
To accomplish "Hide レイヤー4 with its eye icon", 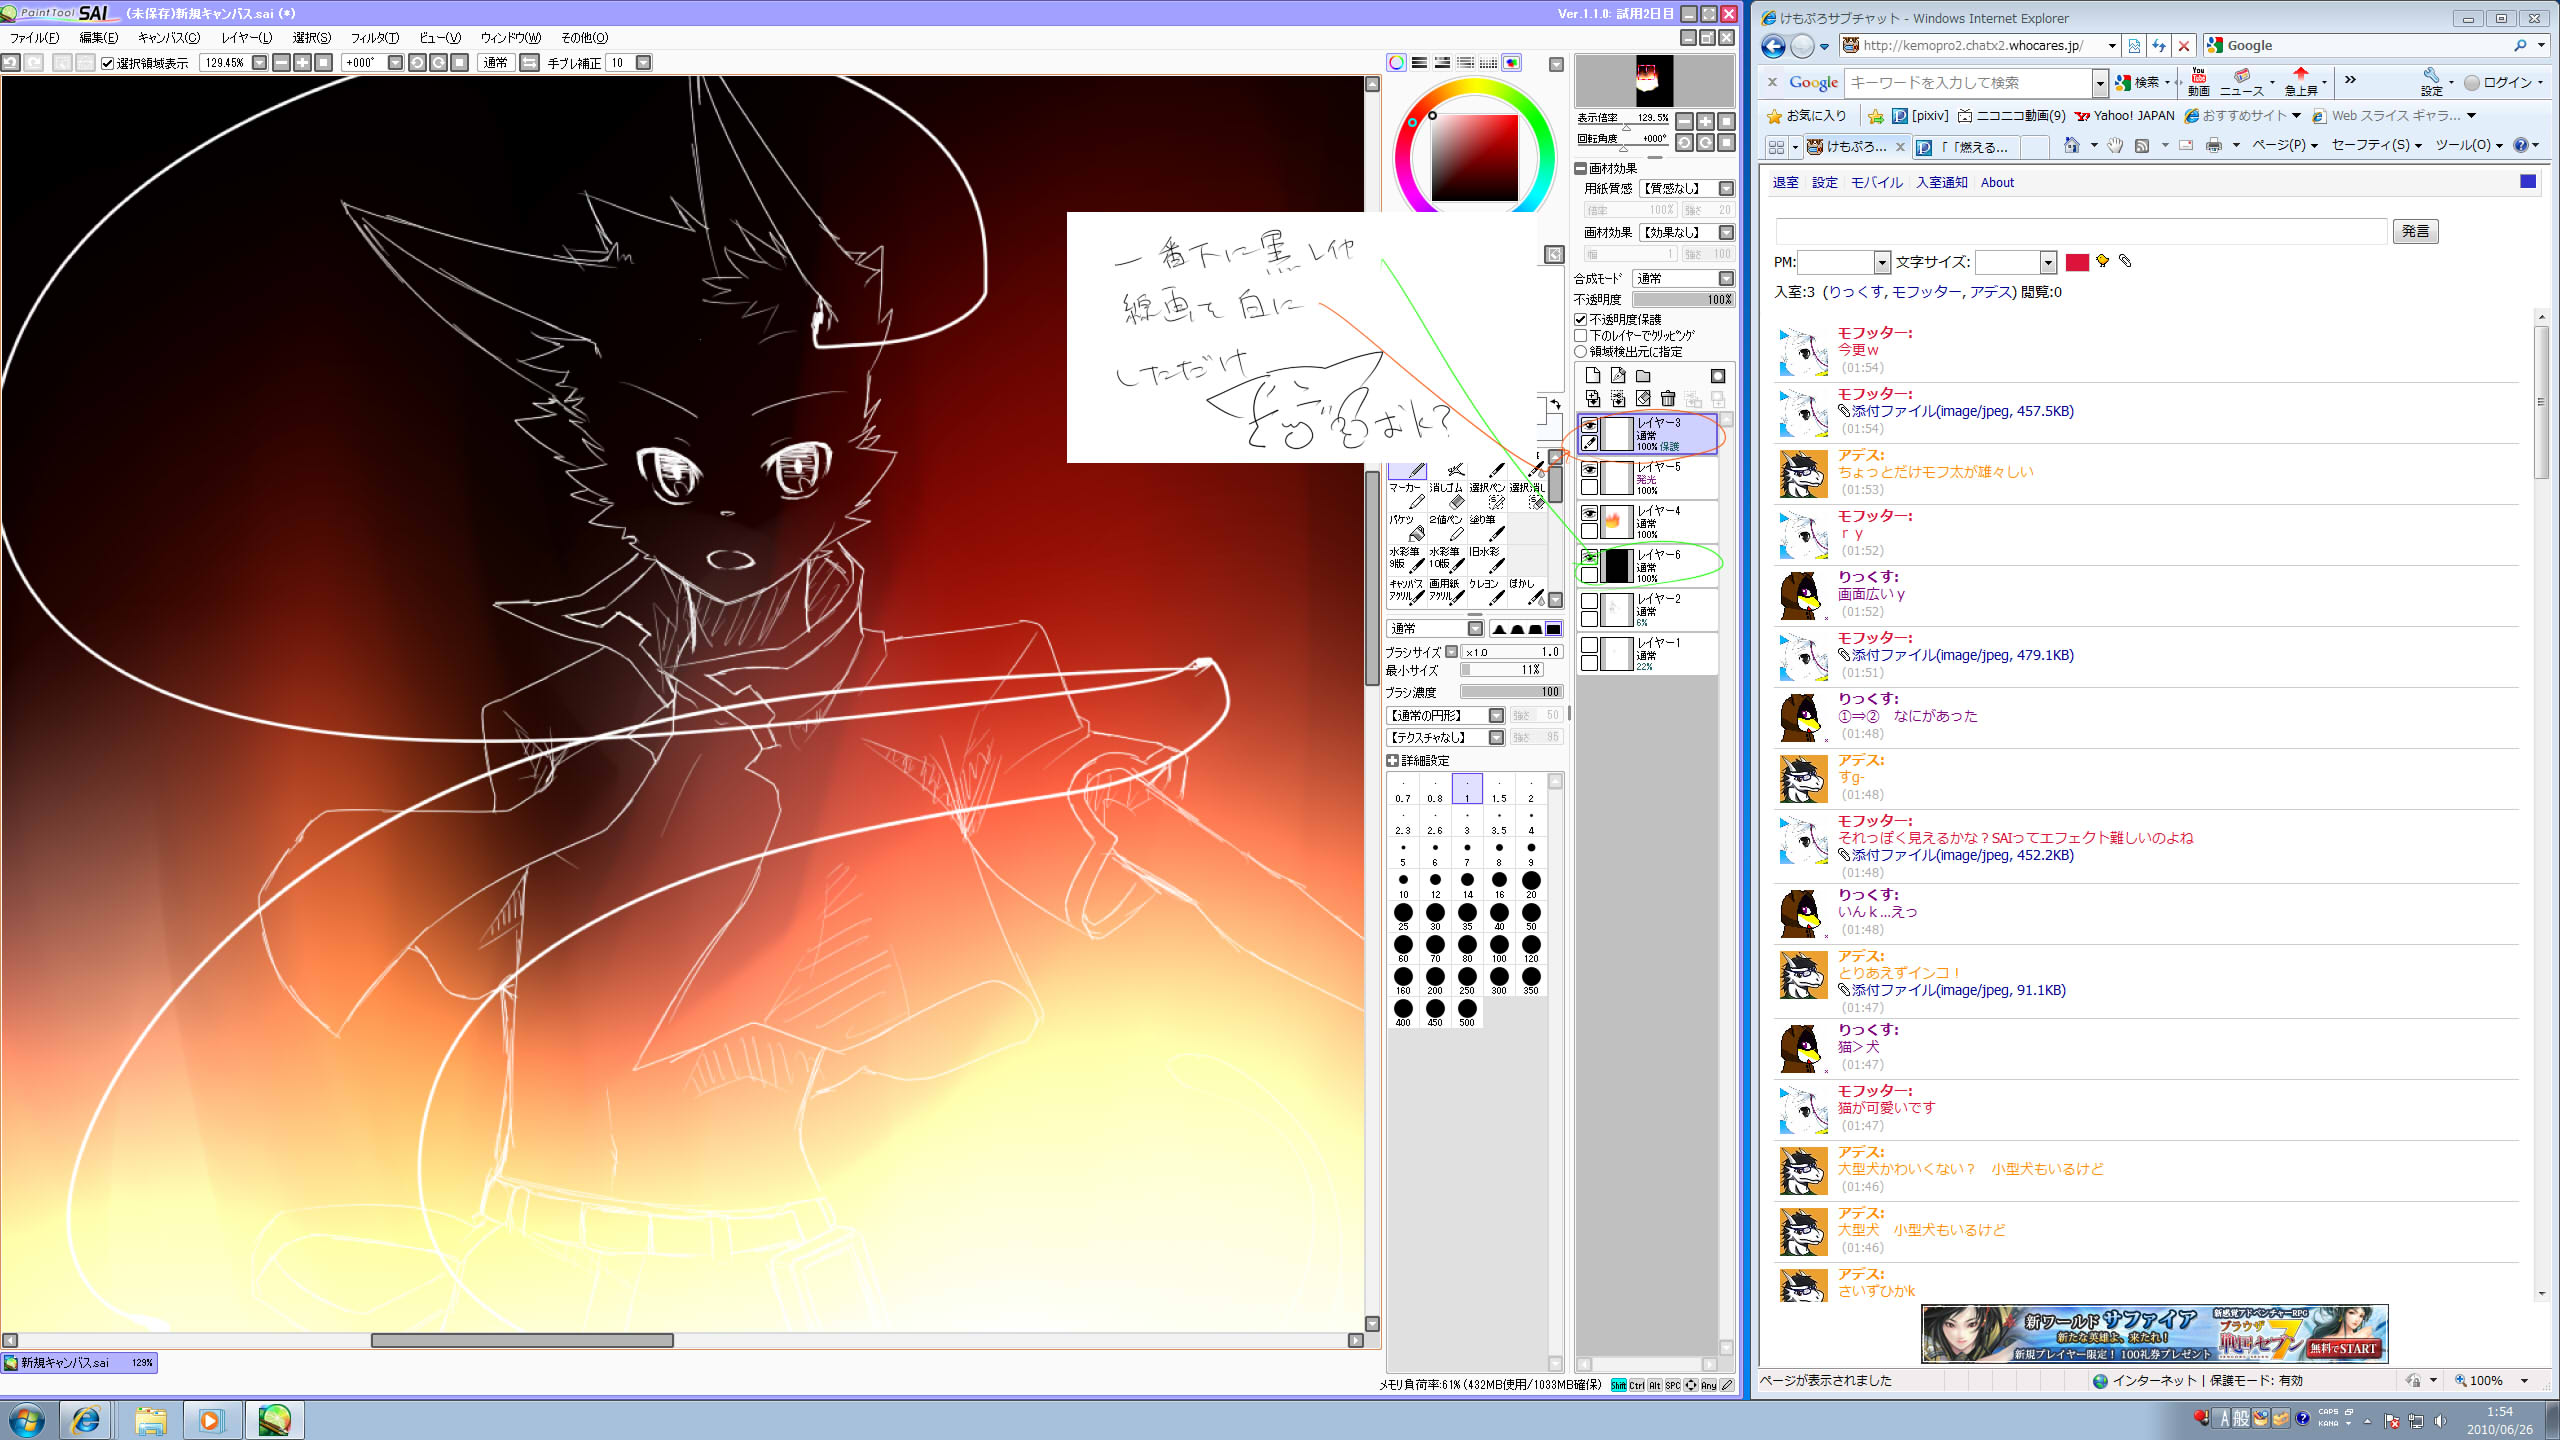I will tap(1589, 513).
